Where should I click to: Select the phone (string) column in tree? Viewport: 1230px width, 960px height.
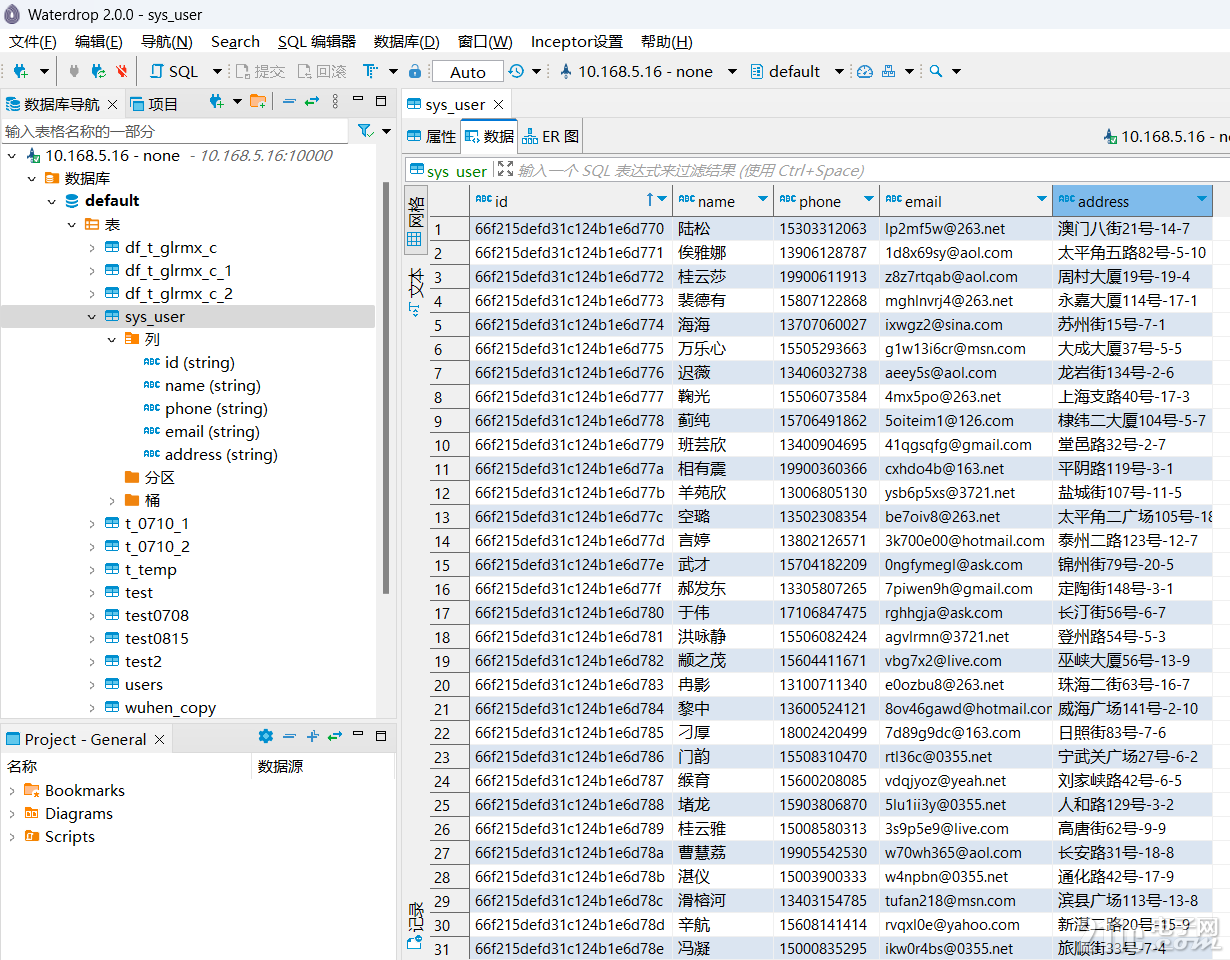click(x=205, y=408)
